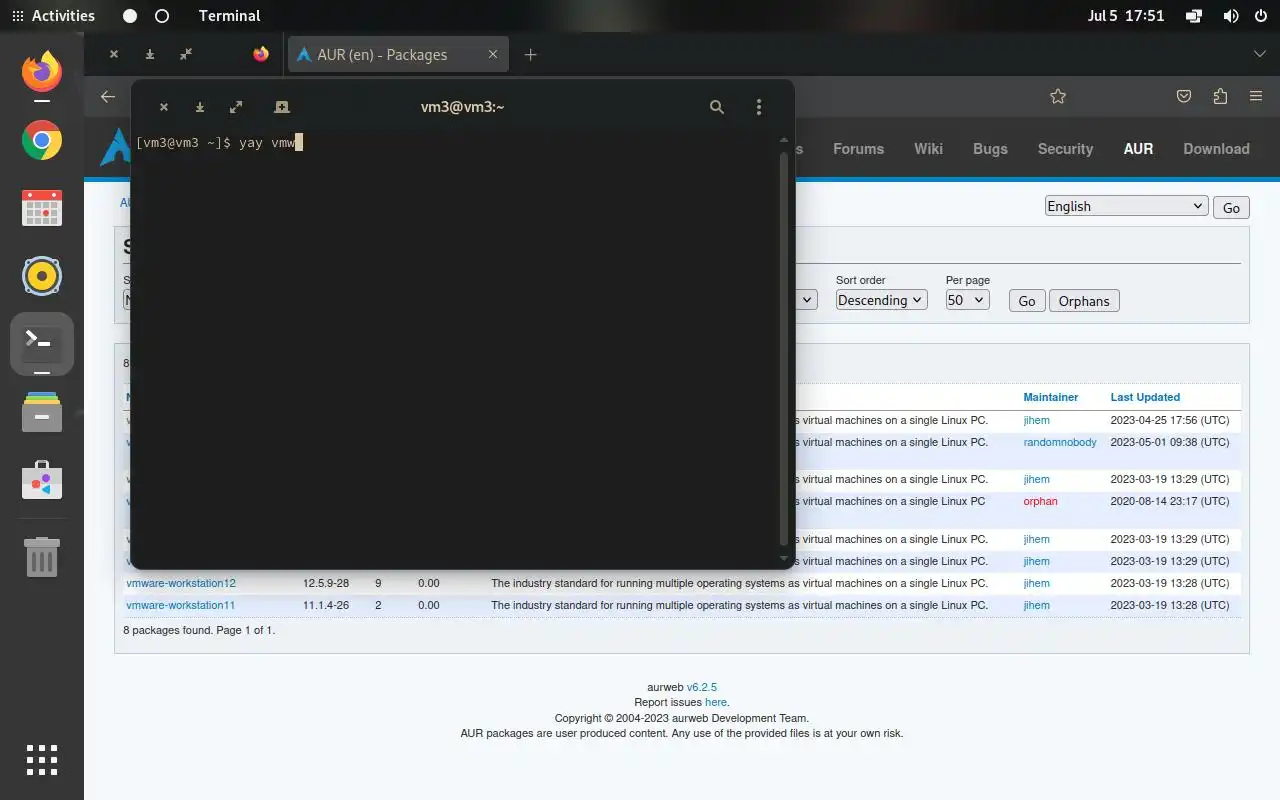Click date 2020-08-14 23:17 (UTC)
Image resolution: width=1280 pixels, height=800 pixels.
click(1169, 501)
